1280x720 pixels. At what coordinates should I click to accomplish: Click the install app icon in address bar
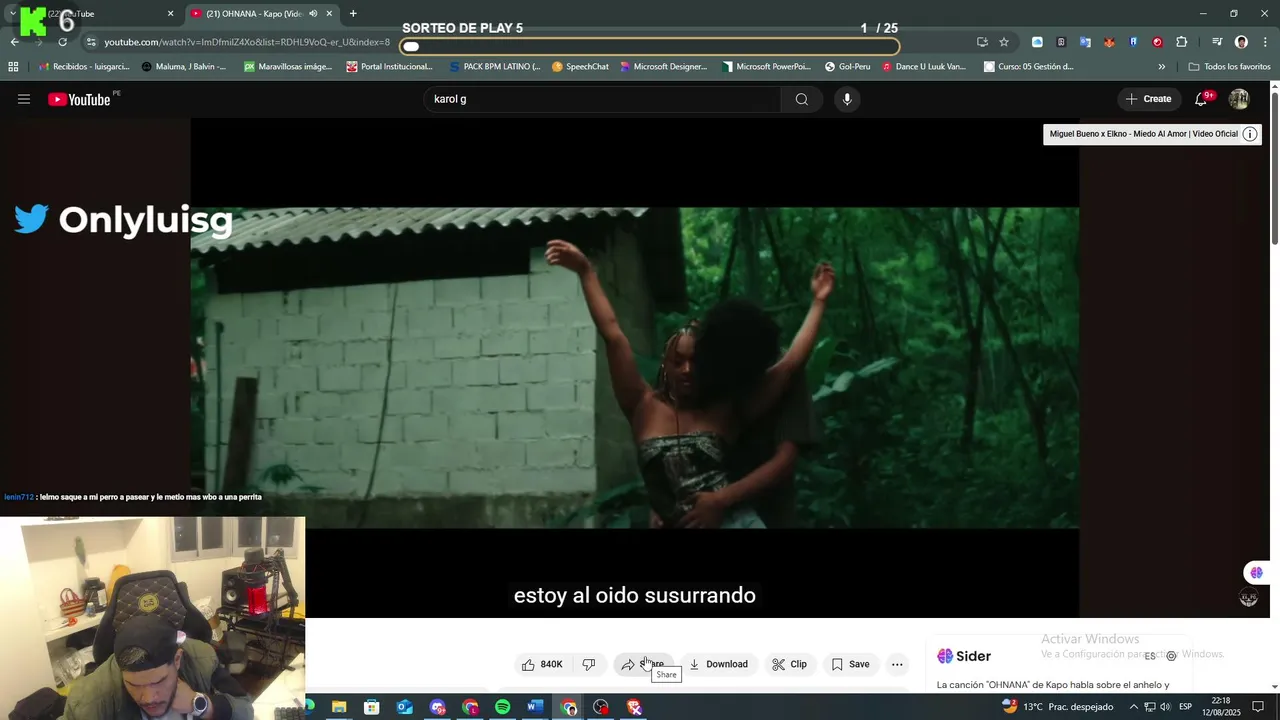982,42
